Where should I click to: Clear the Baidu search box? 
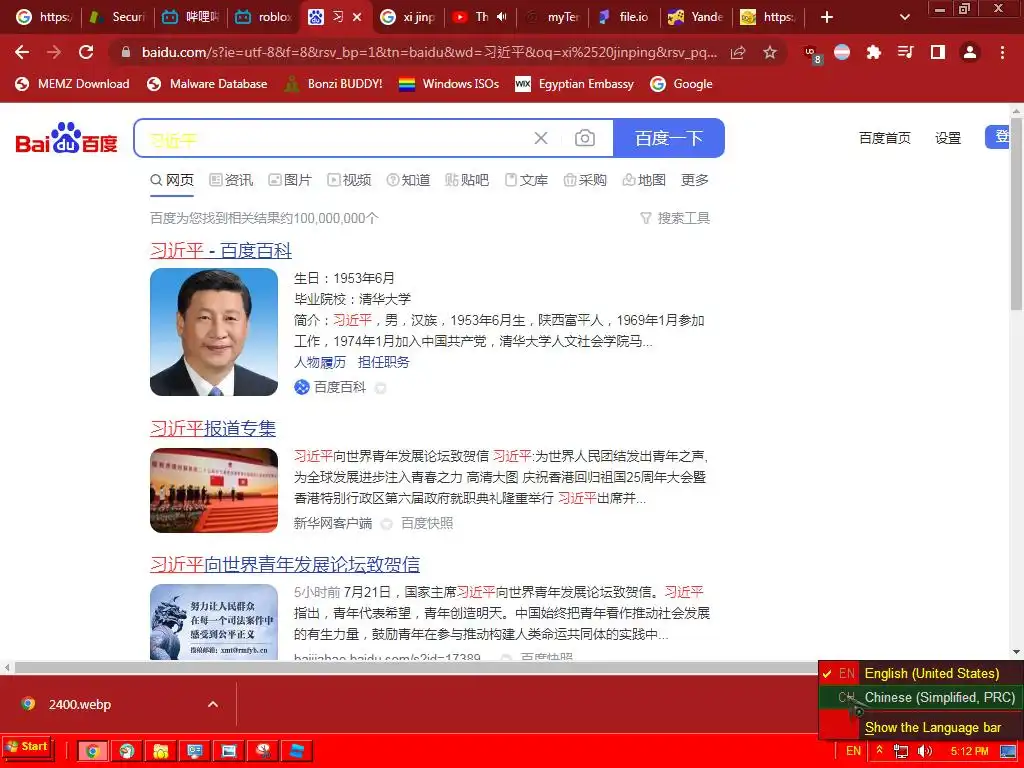[x=541, y=138]
